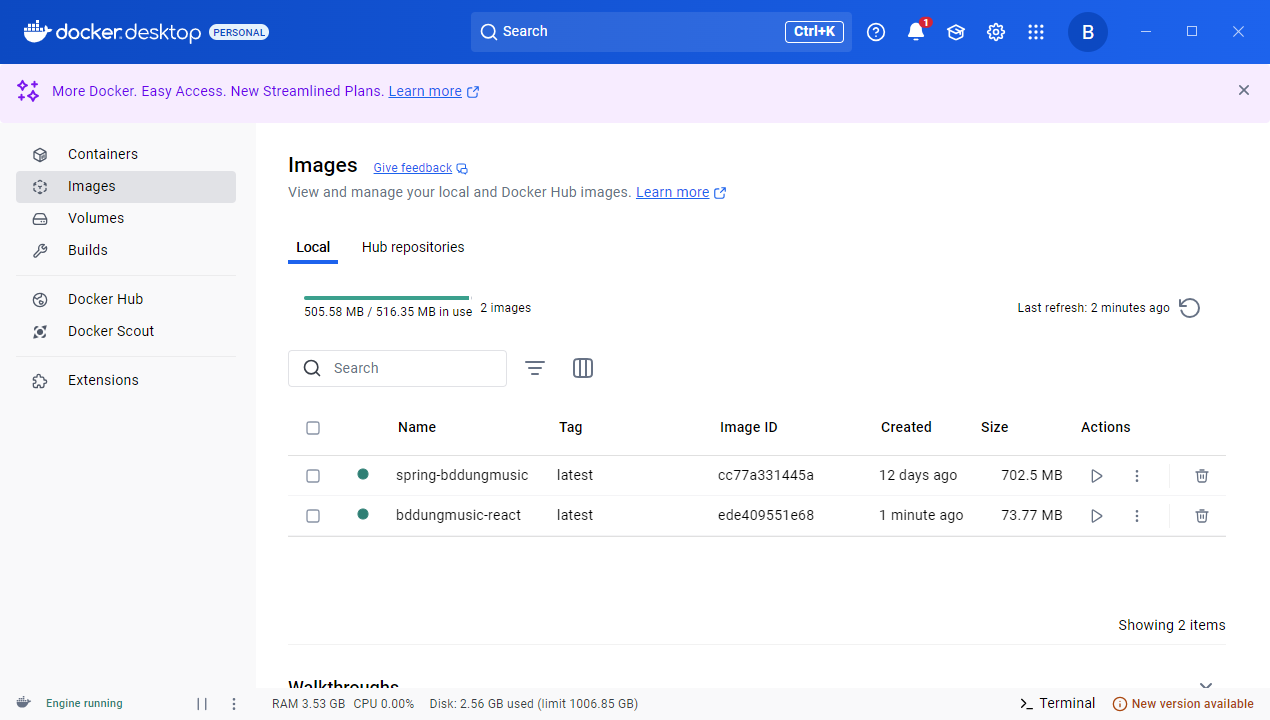The width and height of the screenshot is (1270, 720).
Task: Focus the top Search bar
Action: point(661,32)
